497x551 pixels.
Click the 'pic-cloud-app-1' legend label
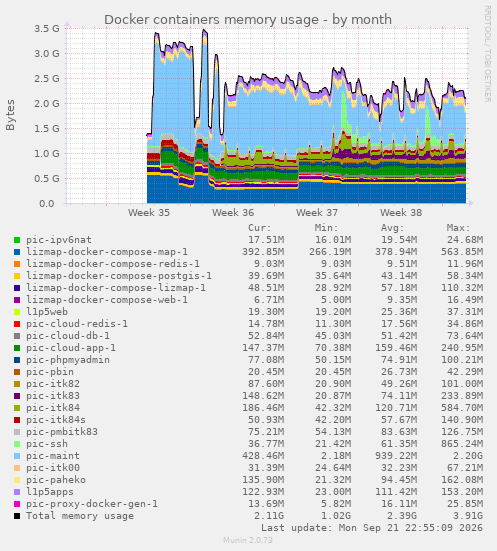click(x=71, y=348)
